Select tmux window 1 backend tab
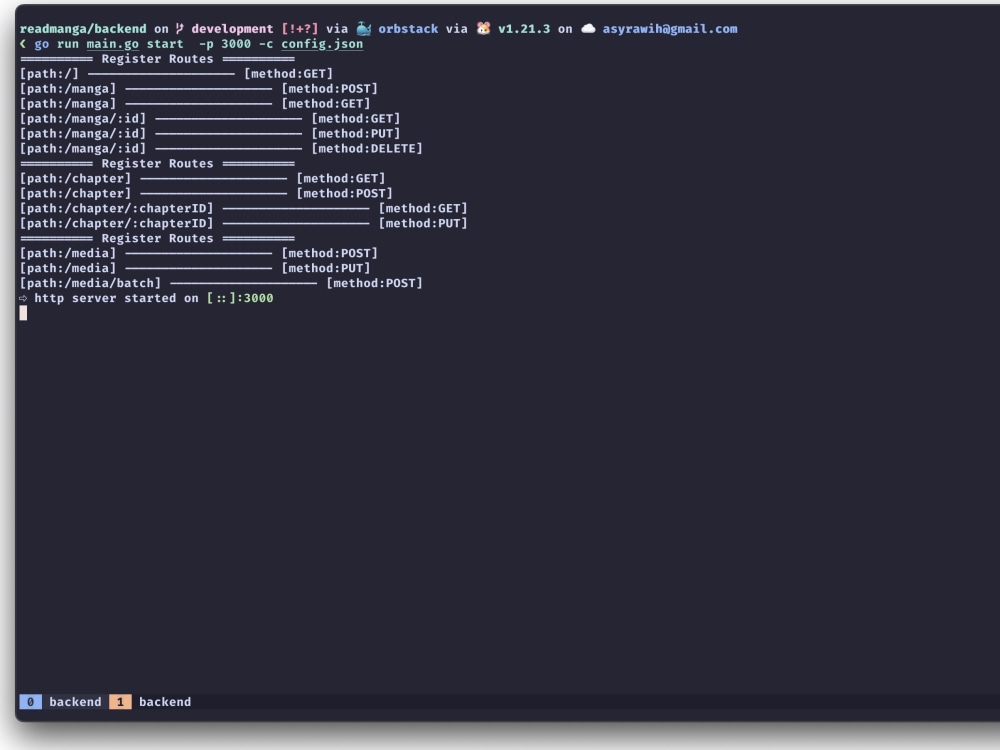1000x750 pixels. pyautogui.click(x=151, y=702)
